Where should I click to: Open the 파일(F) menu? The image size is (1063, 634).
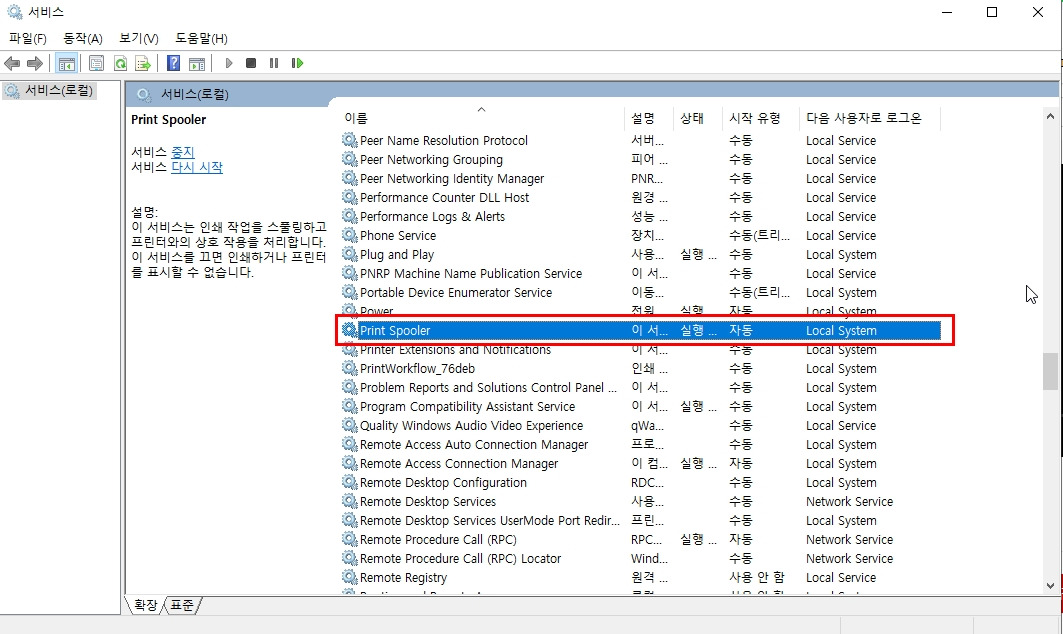point(28,39)
